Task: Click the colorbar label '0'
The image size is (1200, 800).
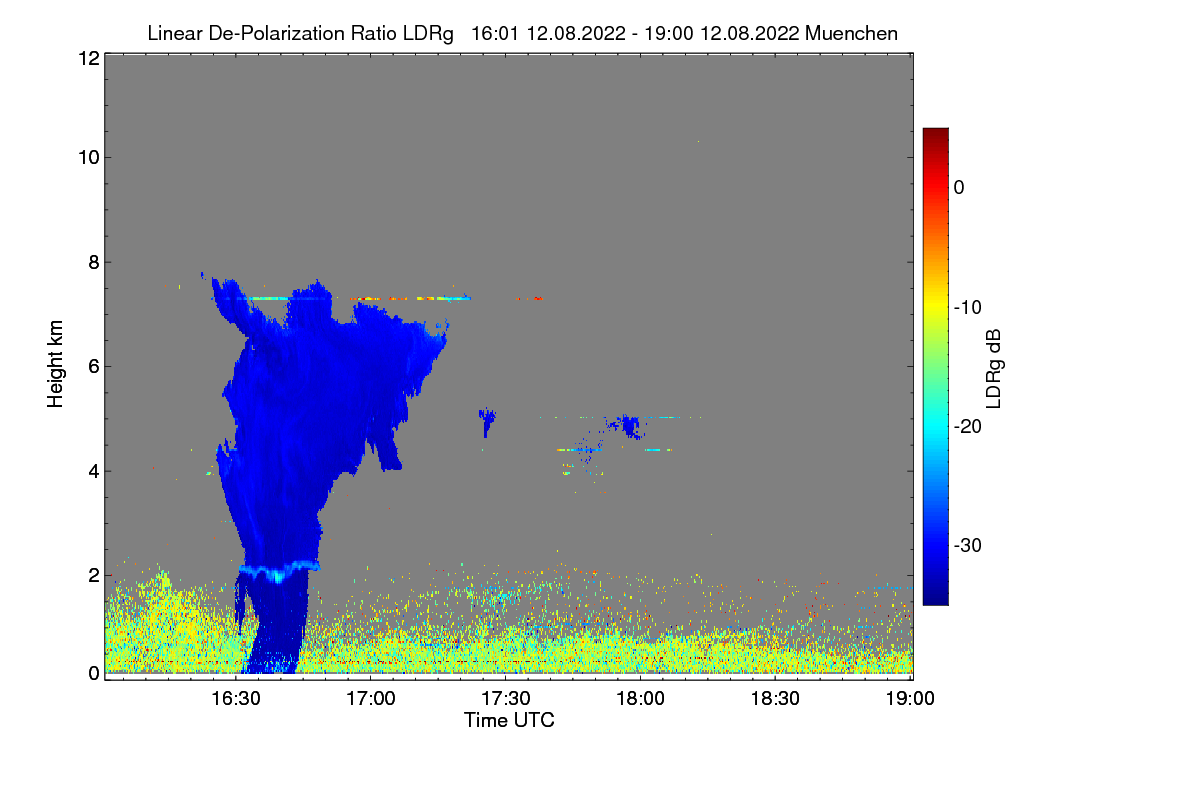Action: [x=959, y=187]
